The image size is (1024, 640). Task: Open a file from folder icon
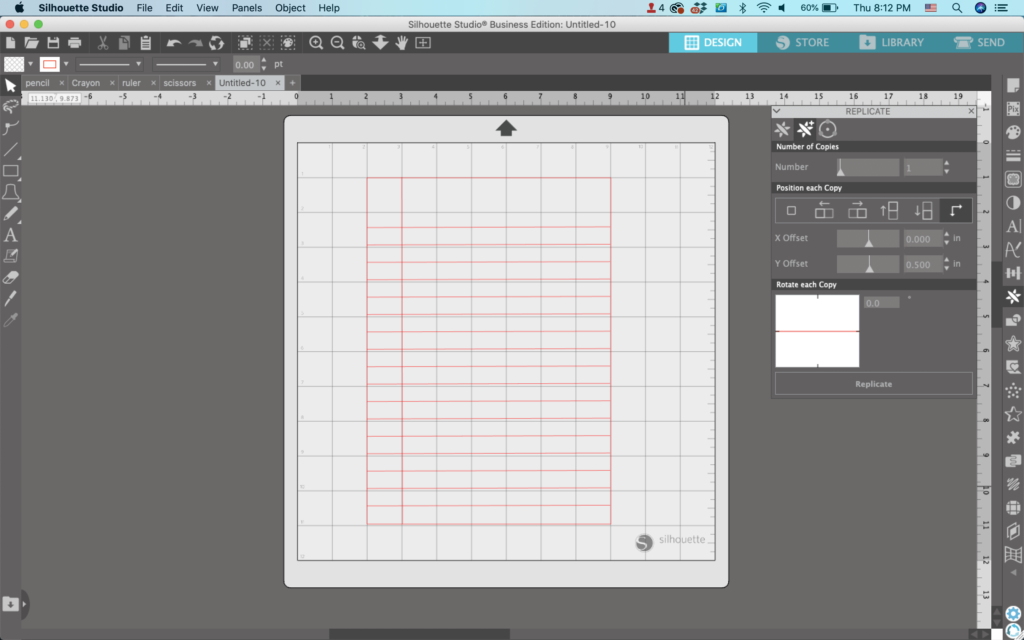[x=31, y=43]
